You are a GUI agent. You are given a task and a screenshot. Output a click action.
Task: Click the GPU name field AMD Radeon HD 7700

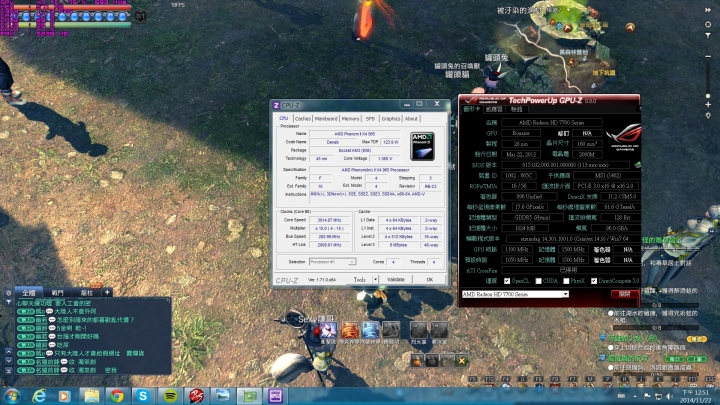[551, 123]
